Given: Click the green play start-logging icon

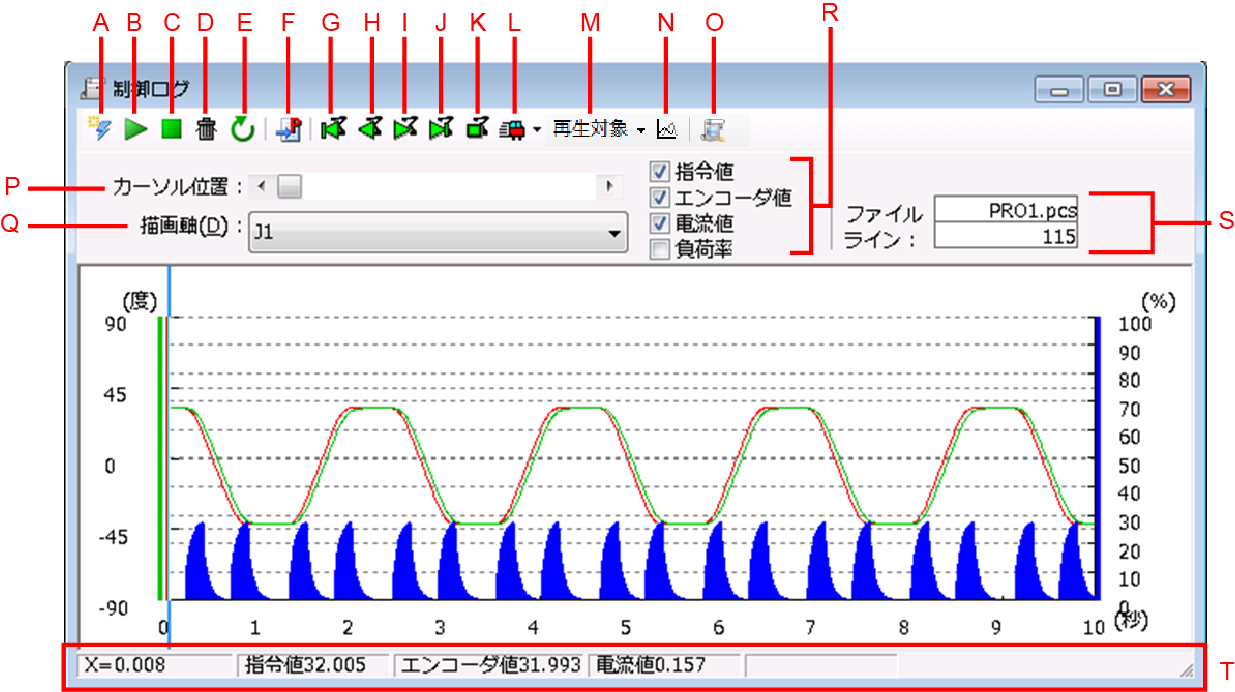Looking at the screenshot, I should pos(135,129).
